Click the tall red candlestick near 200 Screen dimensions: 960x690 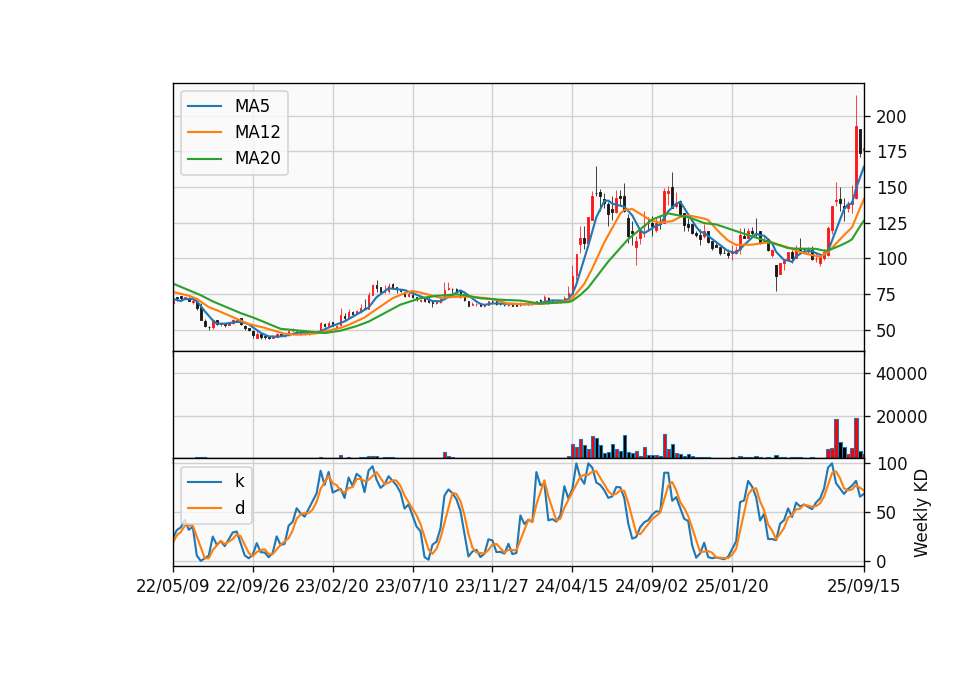click(x=857, y=162)
